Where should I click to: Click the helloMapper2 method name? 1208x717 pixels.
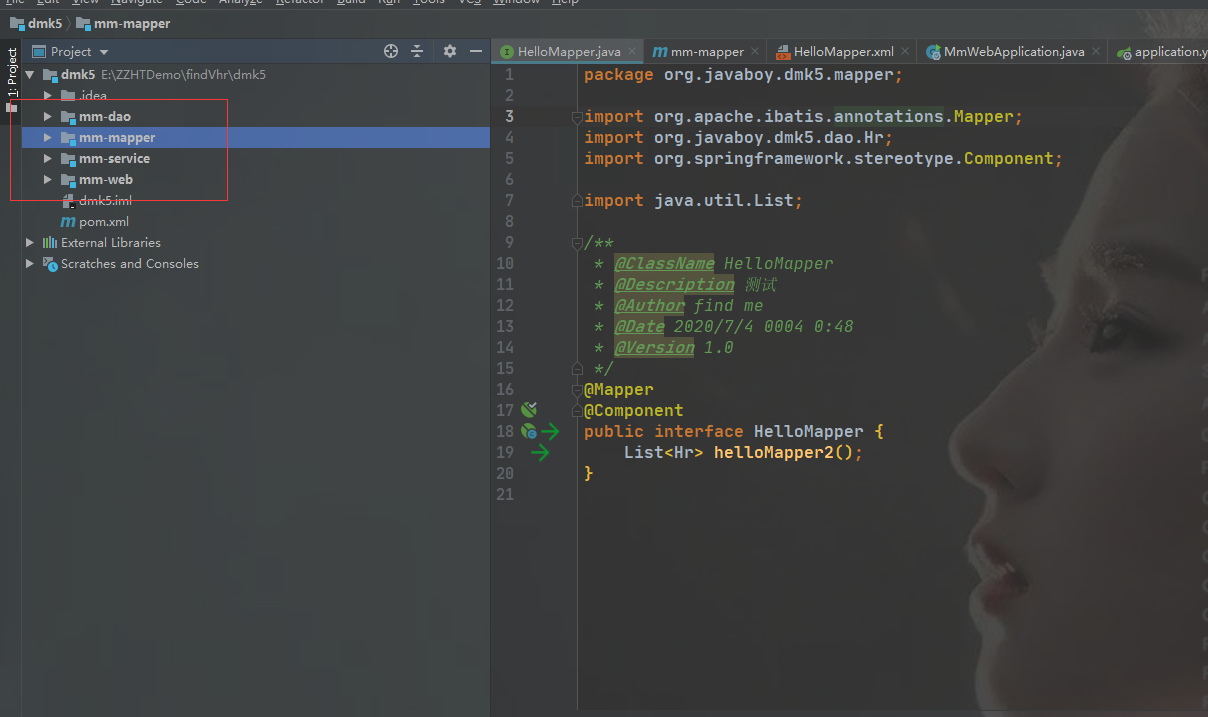(x=773, y=453)
